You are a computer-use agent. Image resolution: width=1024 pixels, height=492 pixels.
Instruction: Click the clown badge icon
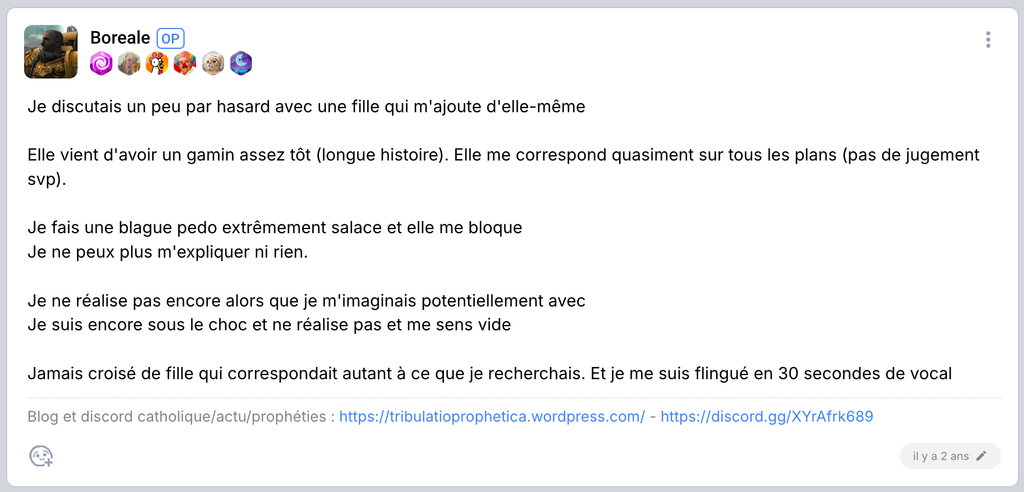(x=184, y=64)
